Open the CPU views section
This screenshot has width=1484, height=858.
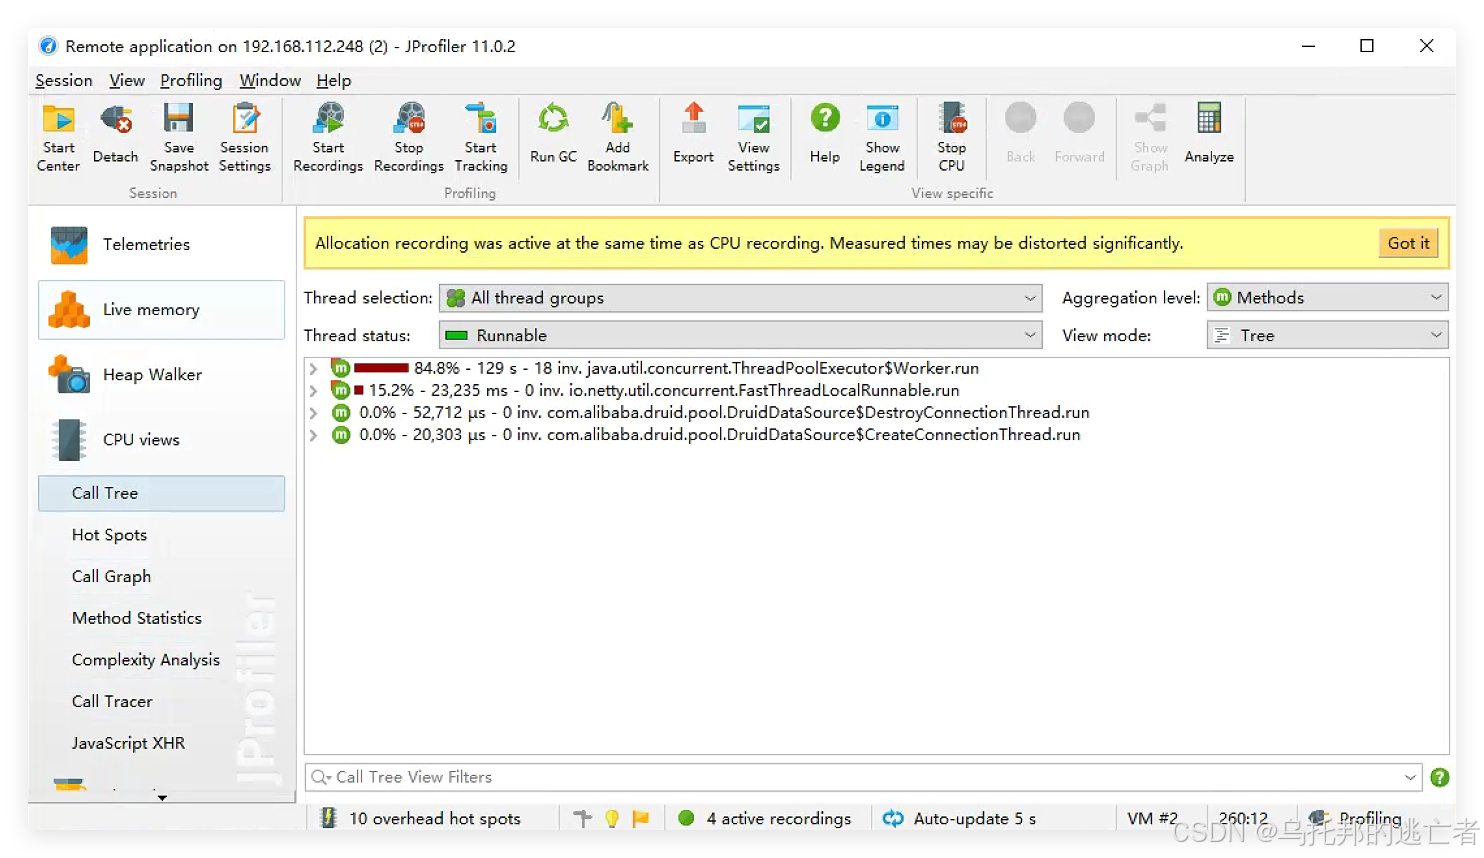[x=162, y=440]
